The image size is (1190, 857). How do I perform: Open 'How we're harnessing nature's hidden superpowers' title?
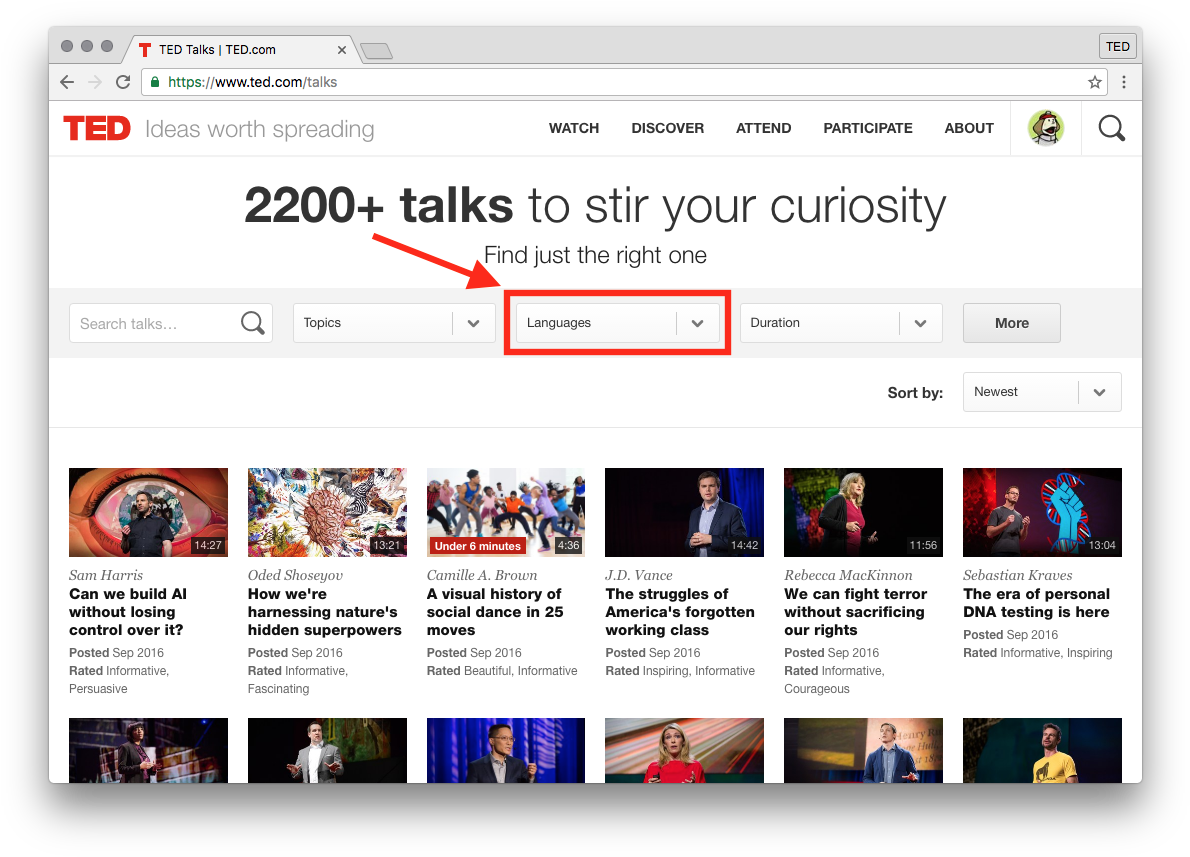pos(325,612)
